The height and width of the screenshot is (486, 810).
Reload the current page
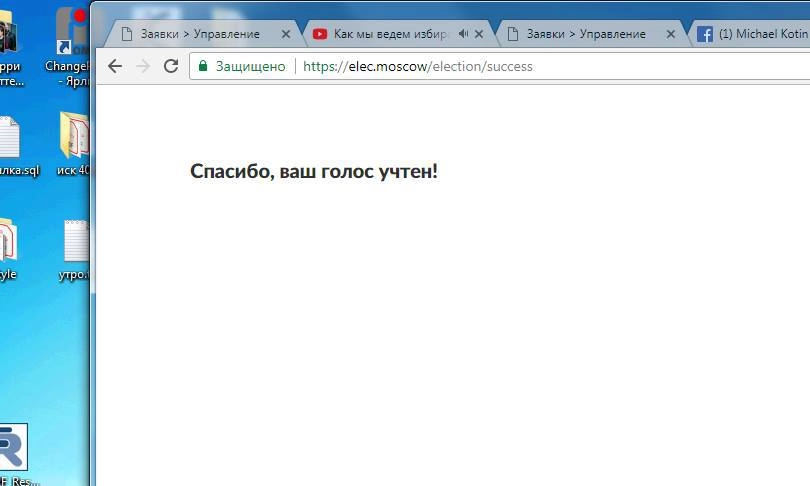click(171, 66)
